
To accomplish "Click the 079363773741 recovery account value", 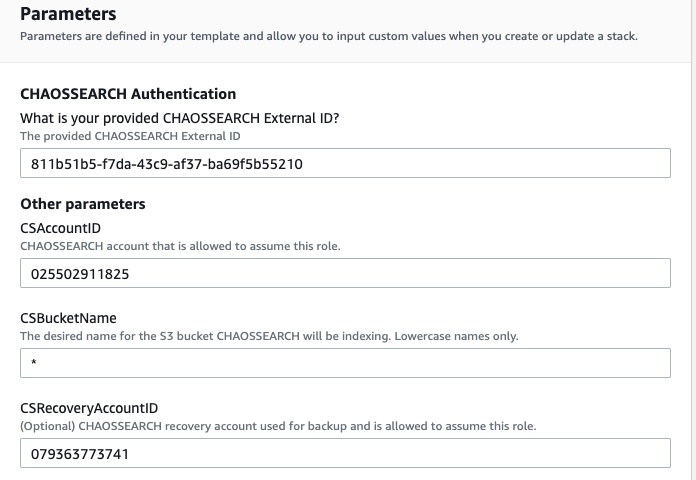I will click(x=80, y=454).
